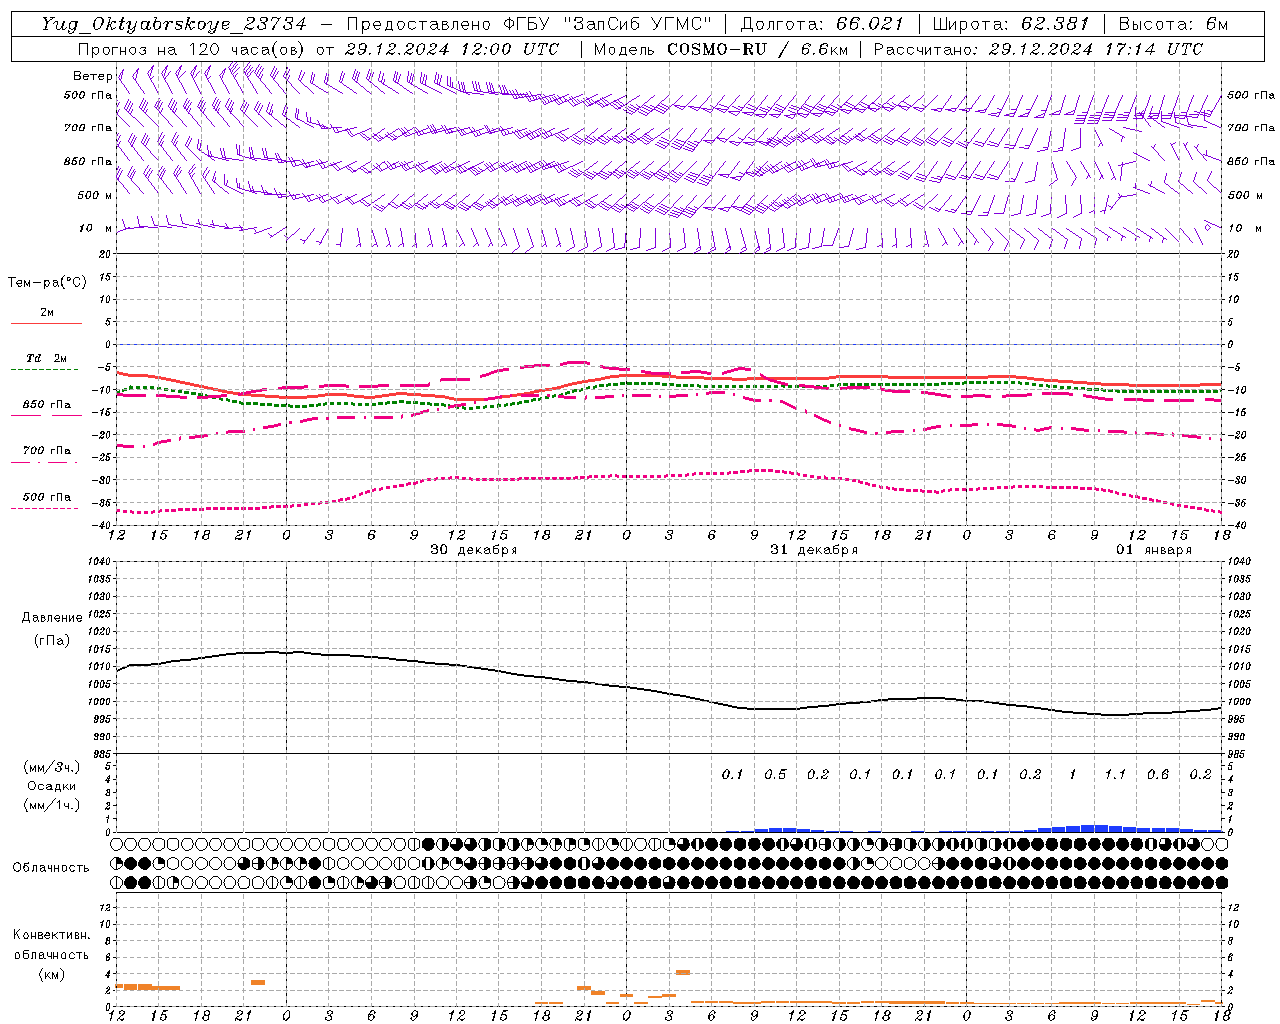Screen dimensions: 1280x1024
Task: Click the date label 30 декабря
Action: (x=474, y=550)
